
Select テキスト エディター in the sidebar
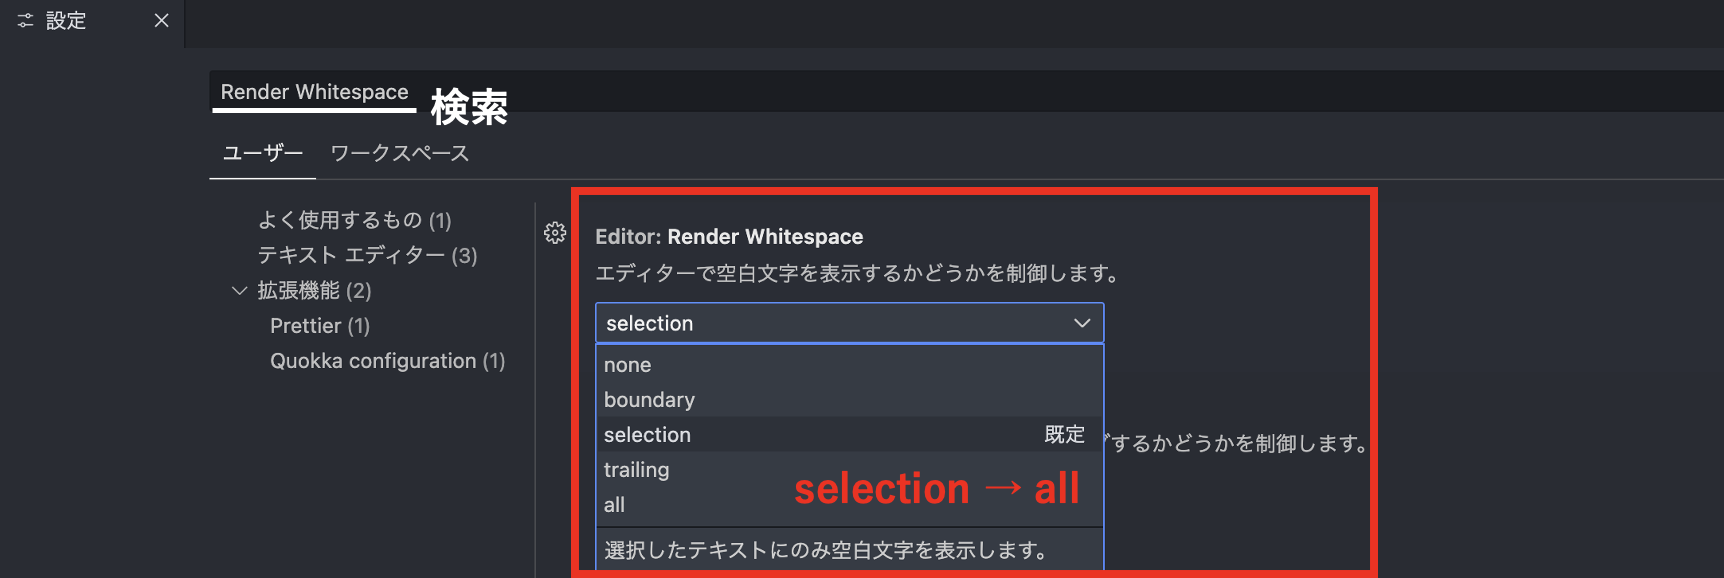(x=367, y=255)
